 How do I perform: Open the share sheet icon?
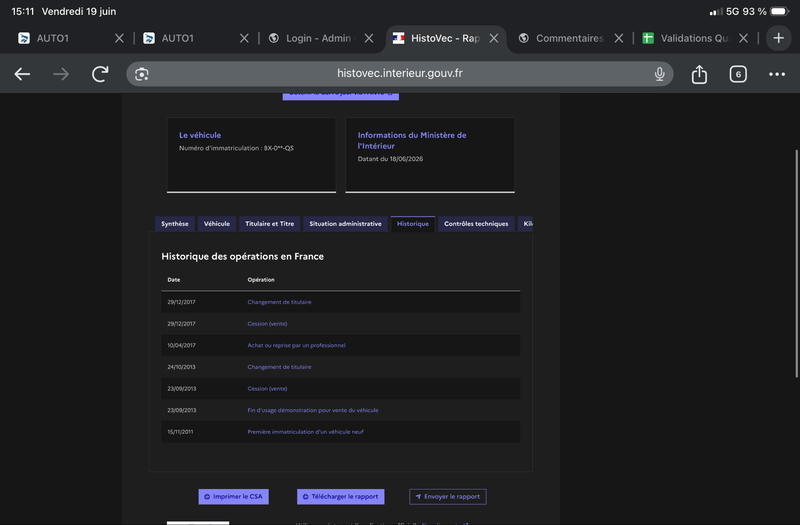[699, 74]
